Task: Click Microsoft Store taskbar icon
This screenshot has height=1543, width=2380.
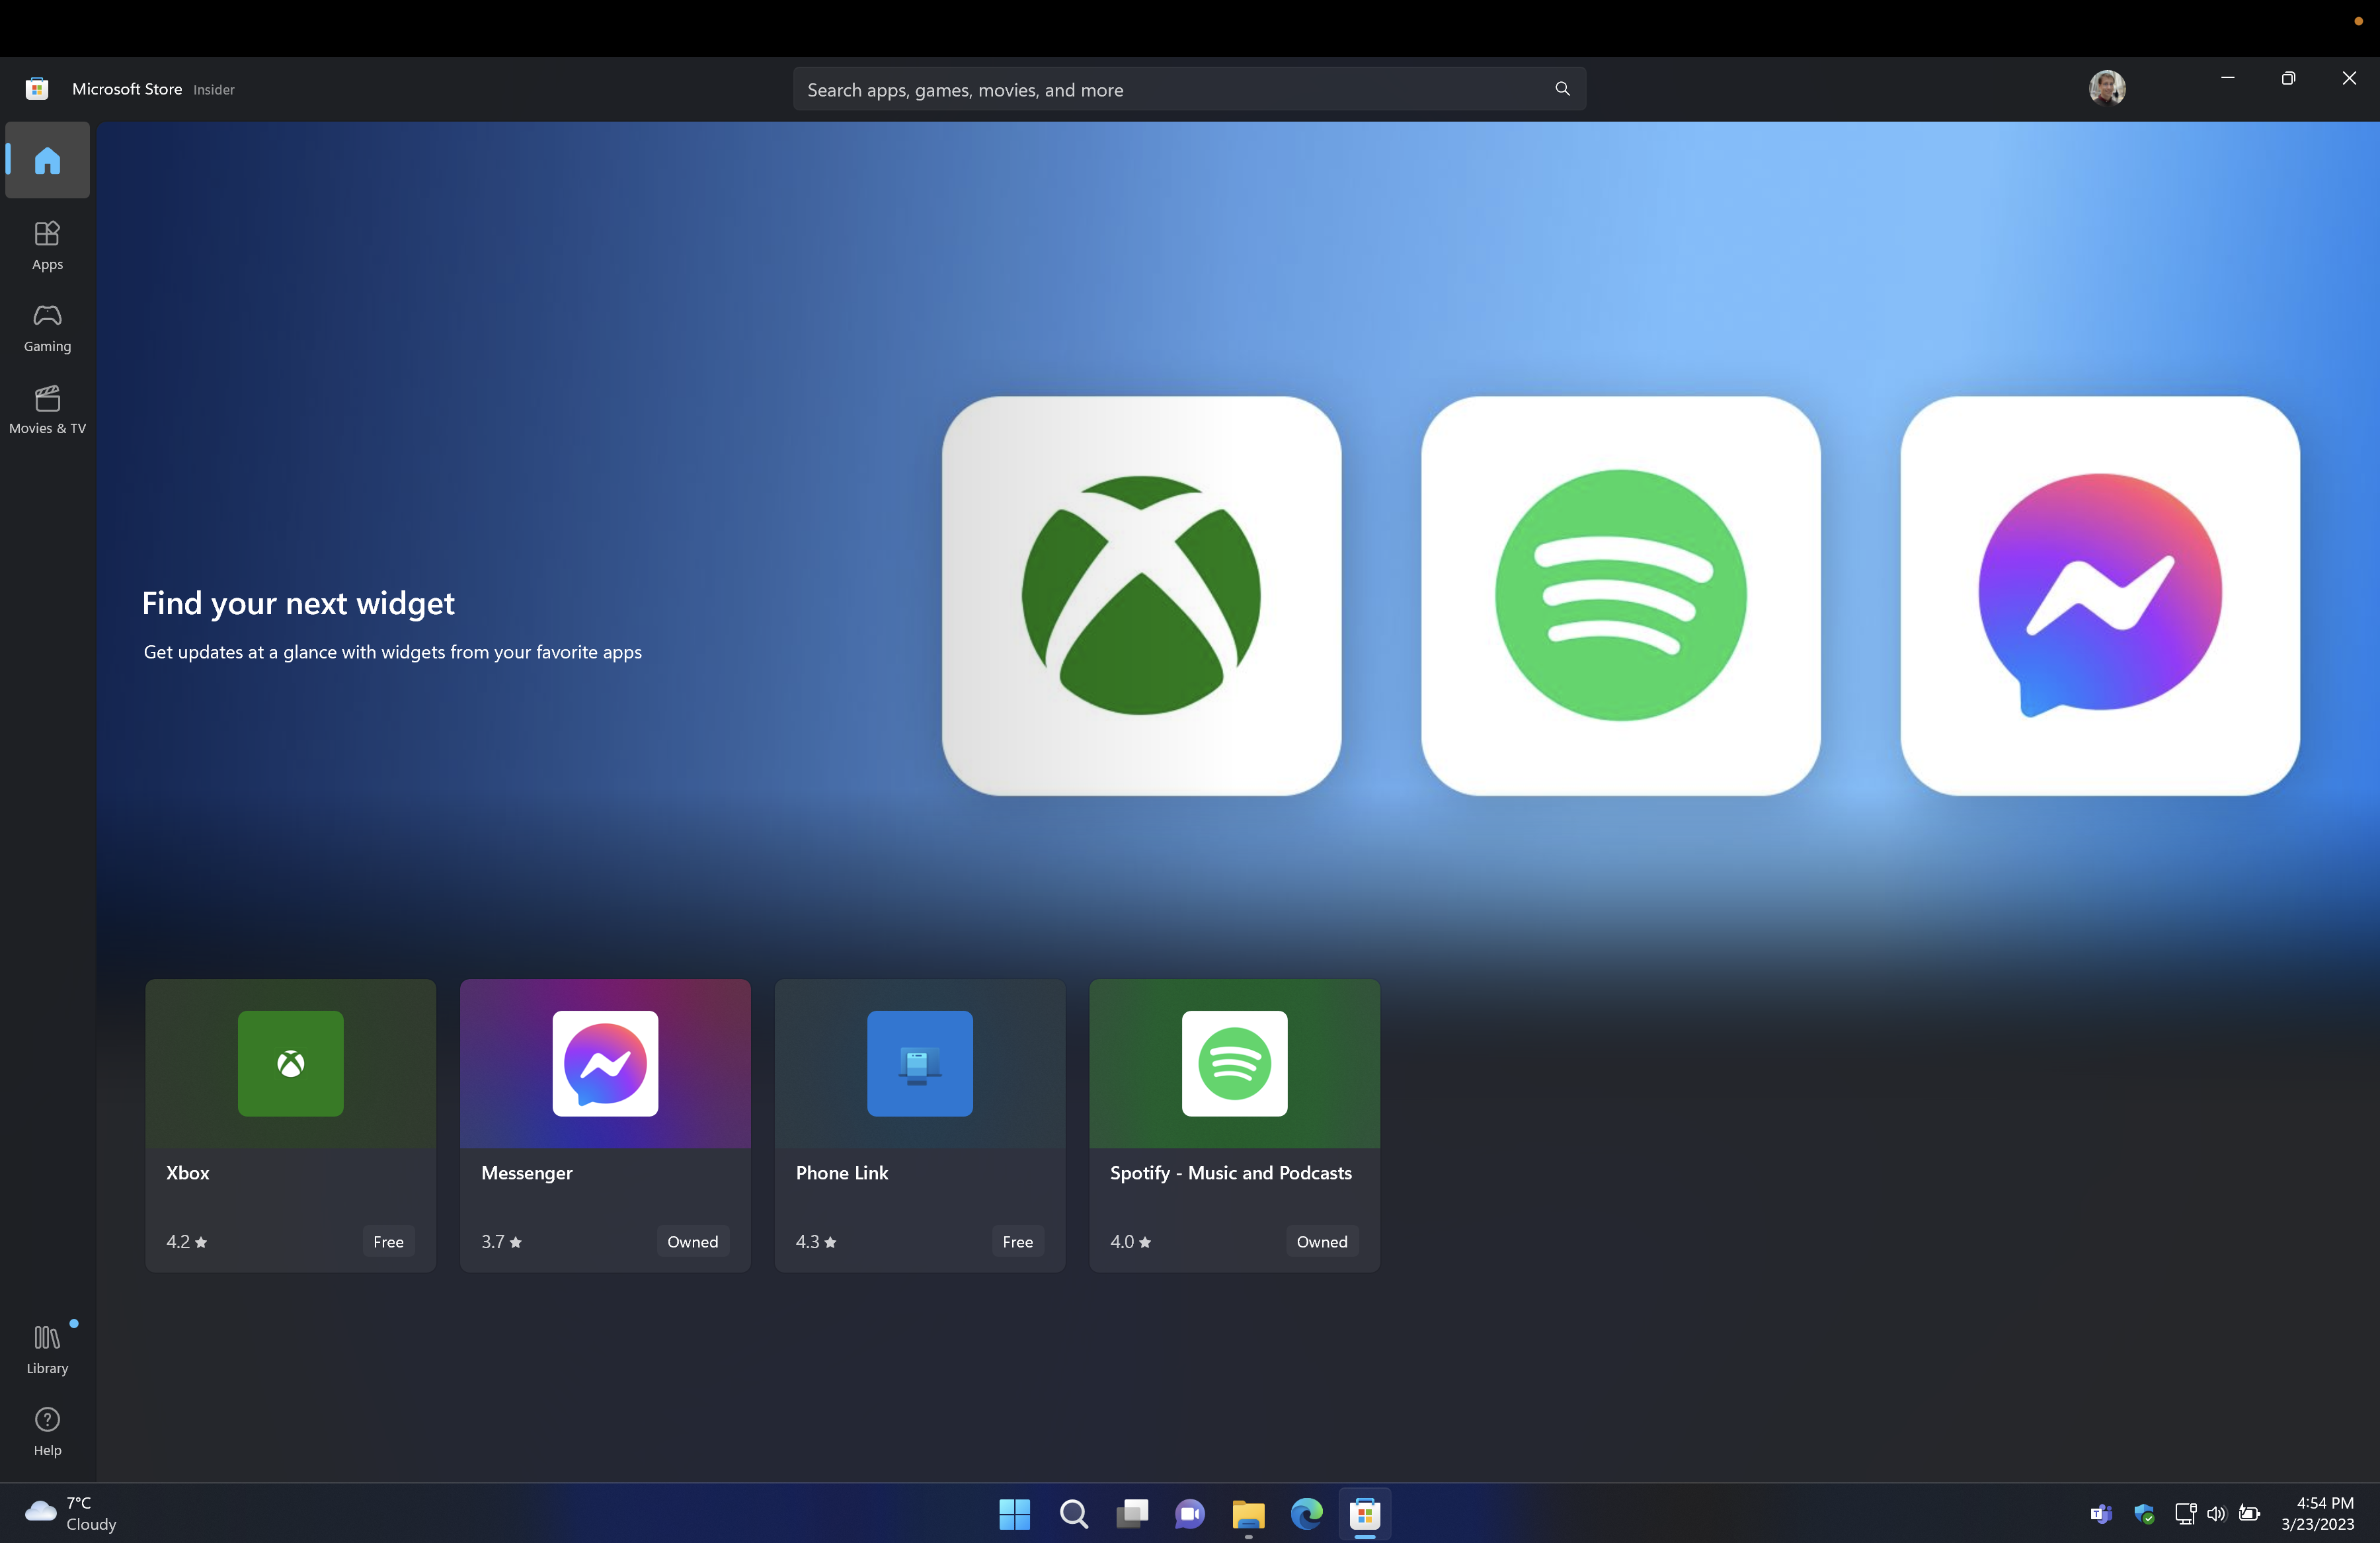Action: 1365,1513
